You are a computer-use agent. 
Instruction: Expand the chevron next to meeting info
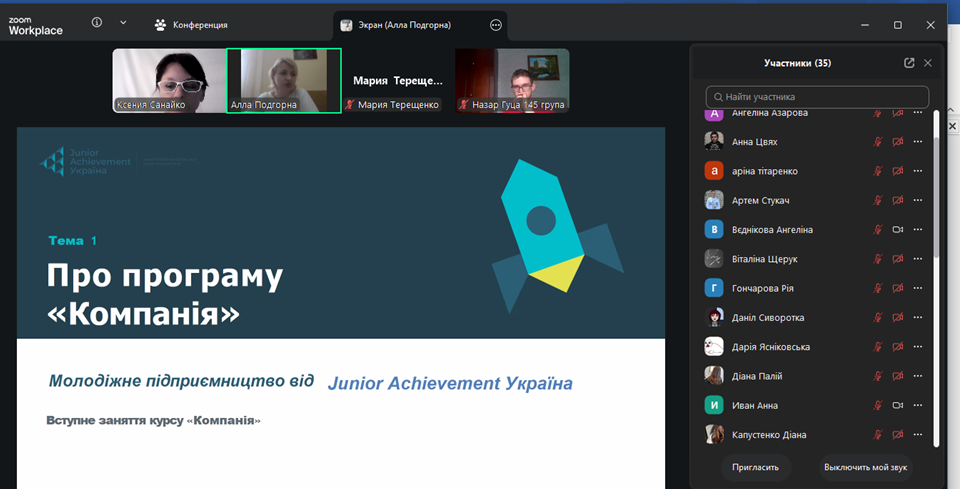coord(123,23)
